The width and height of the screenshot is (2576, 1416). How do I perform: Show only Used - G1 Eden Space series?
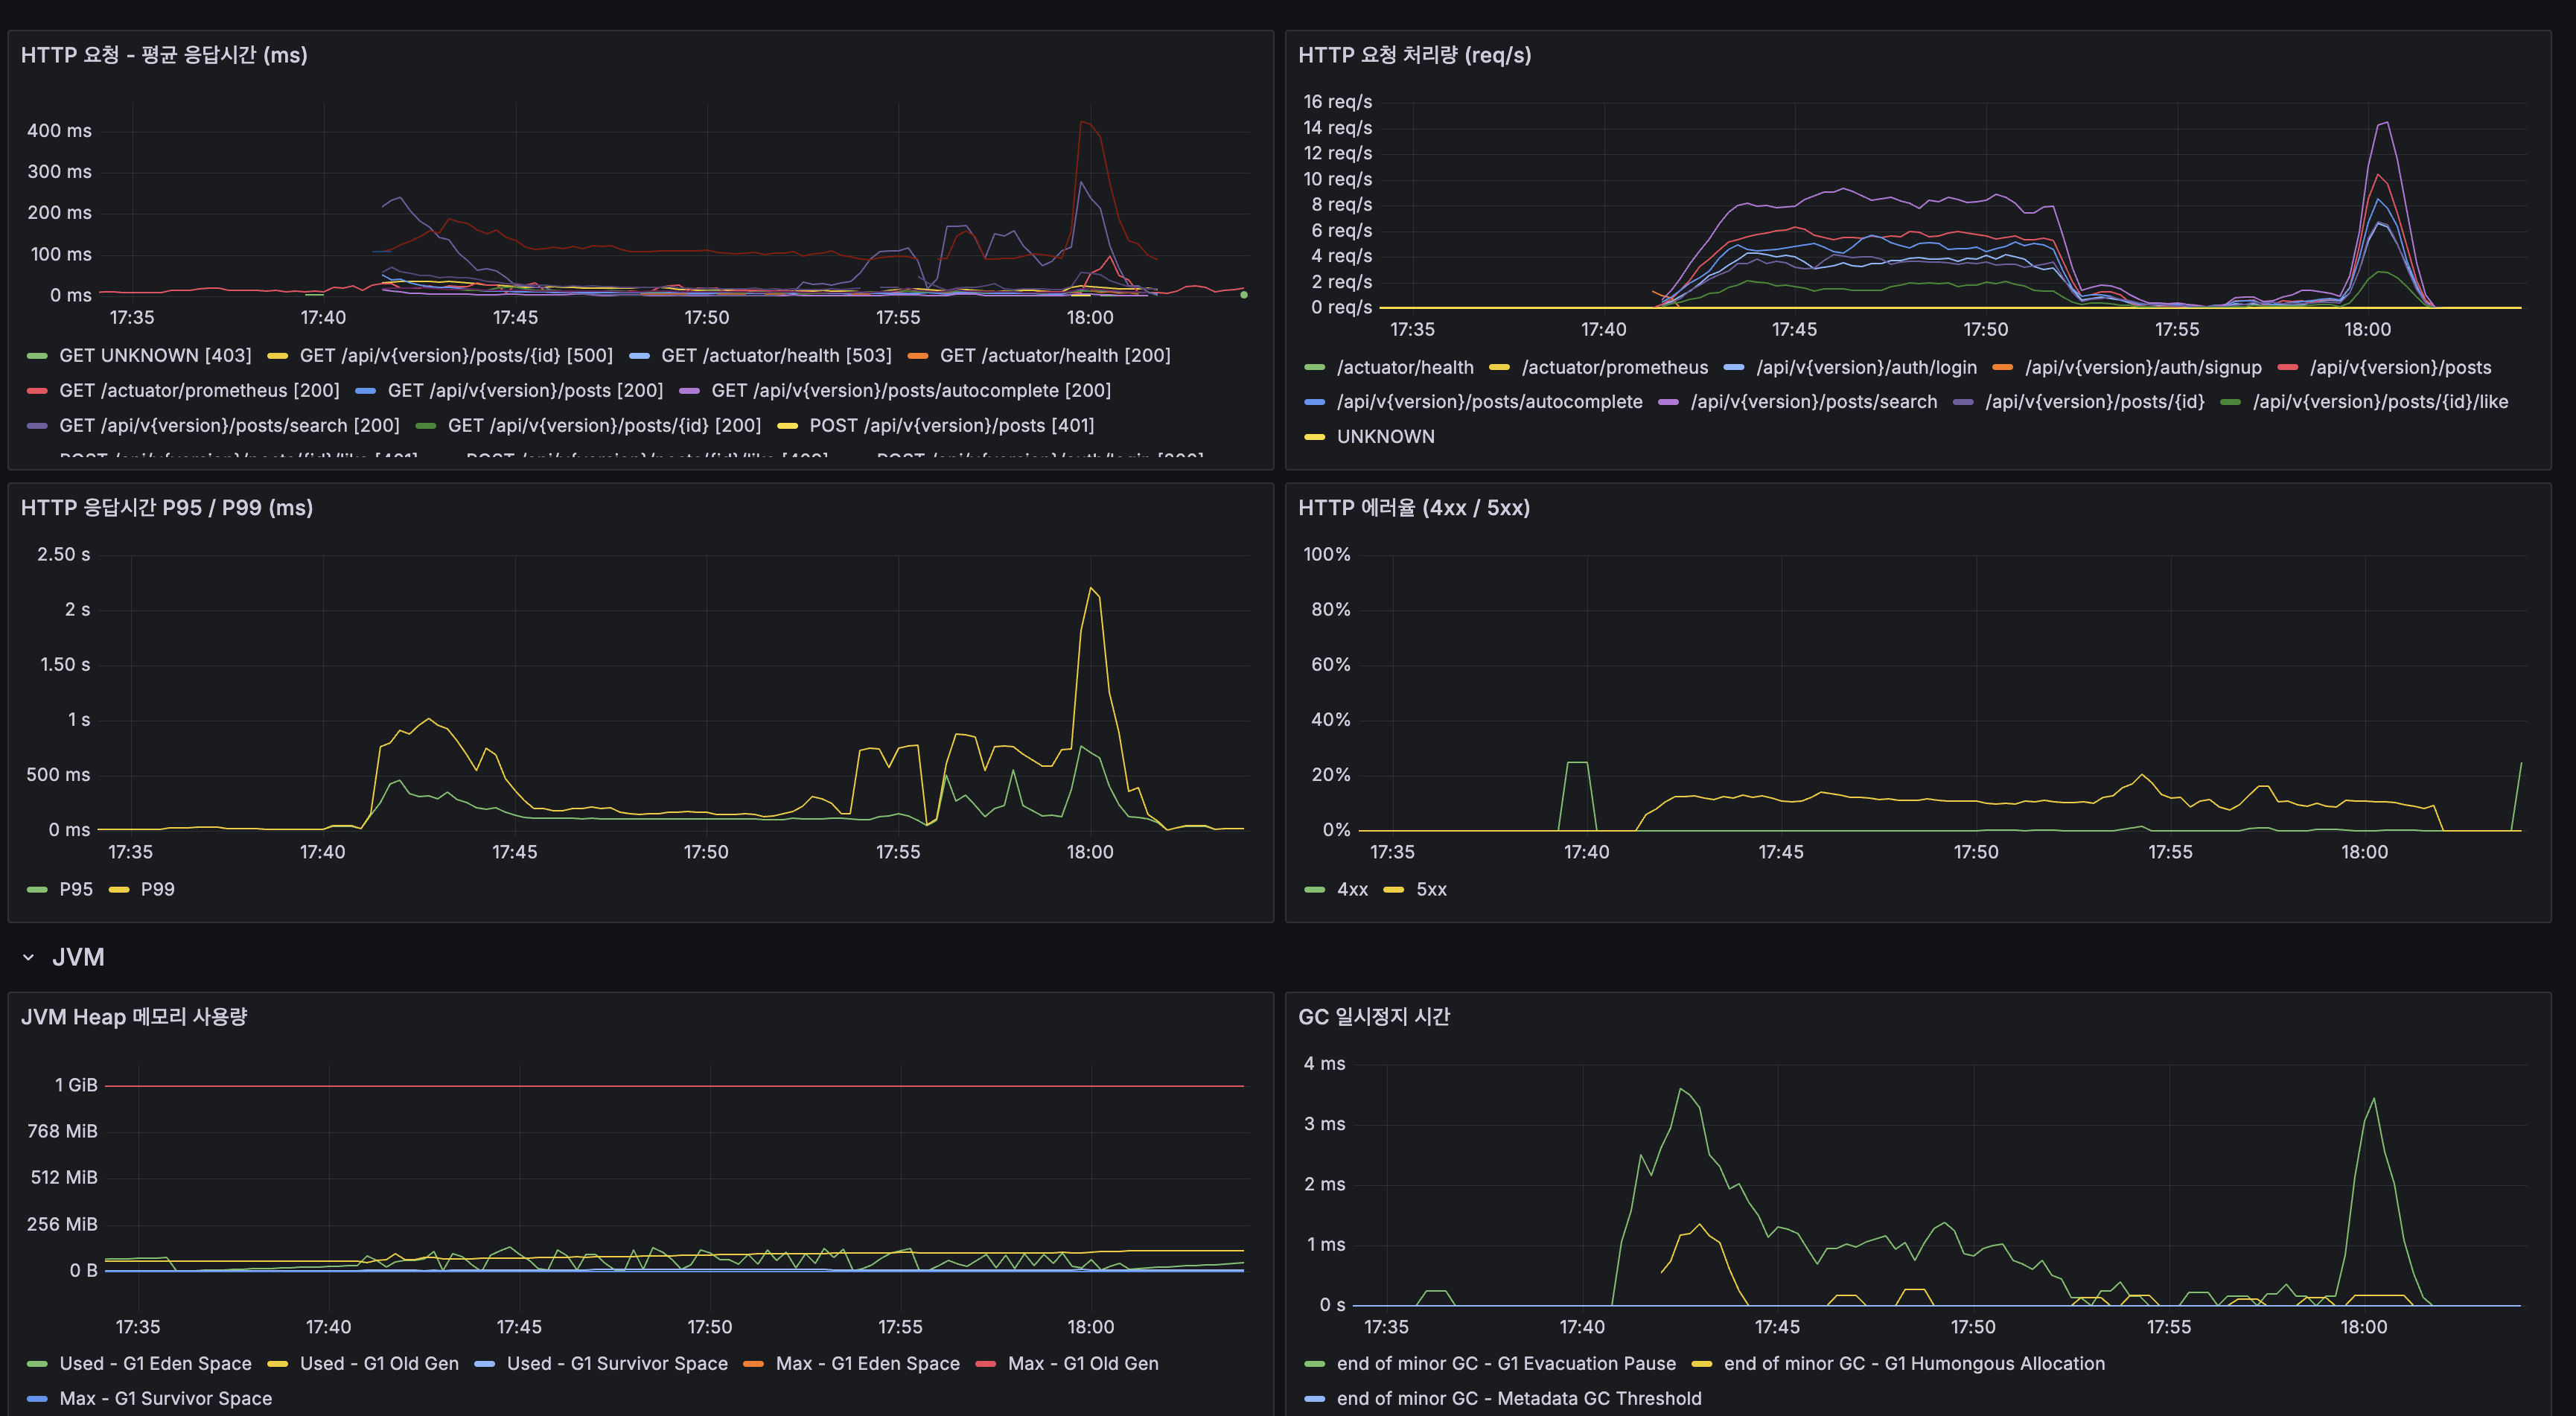(x=155, y=1364)
